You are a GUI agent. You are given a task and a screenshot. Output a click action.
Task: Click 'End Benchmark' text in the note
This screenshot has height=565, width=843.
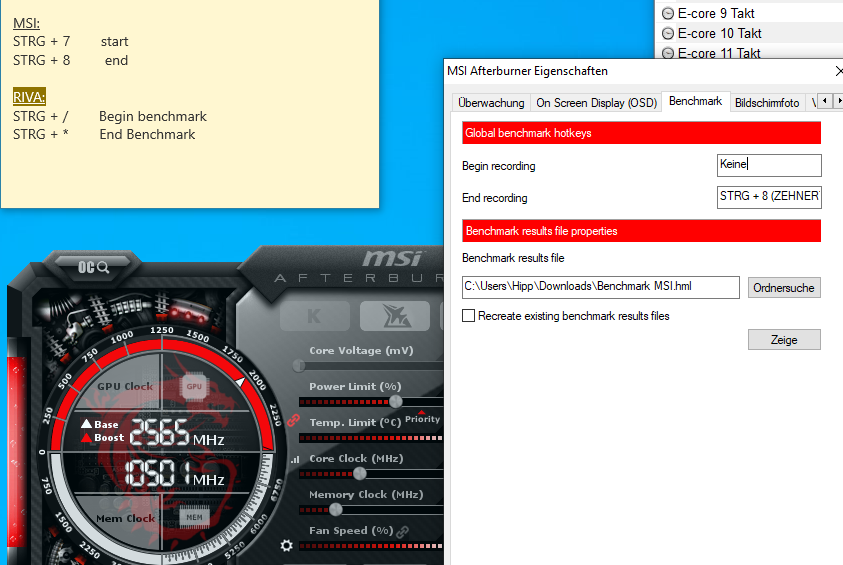pos(147,134)
